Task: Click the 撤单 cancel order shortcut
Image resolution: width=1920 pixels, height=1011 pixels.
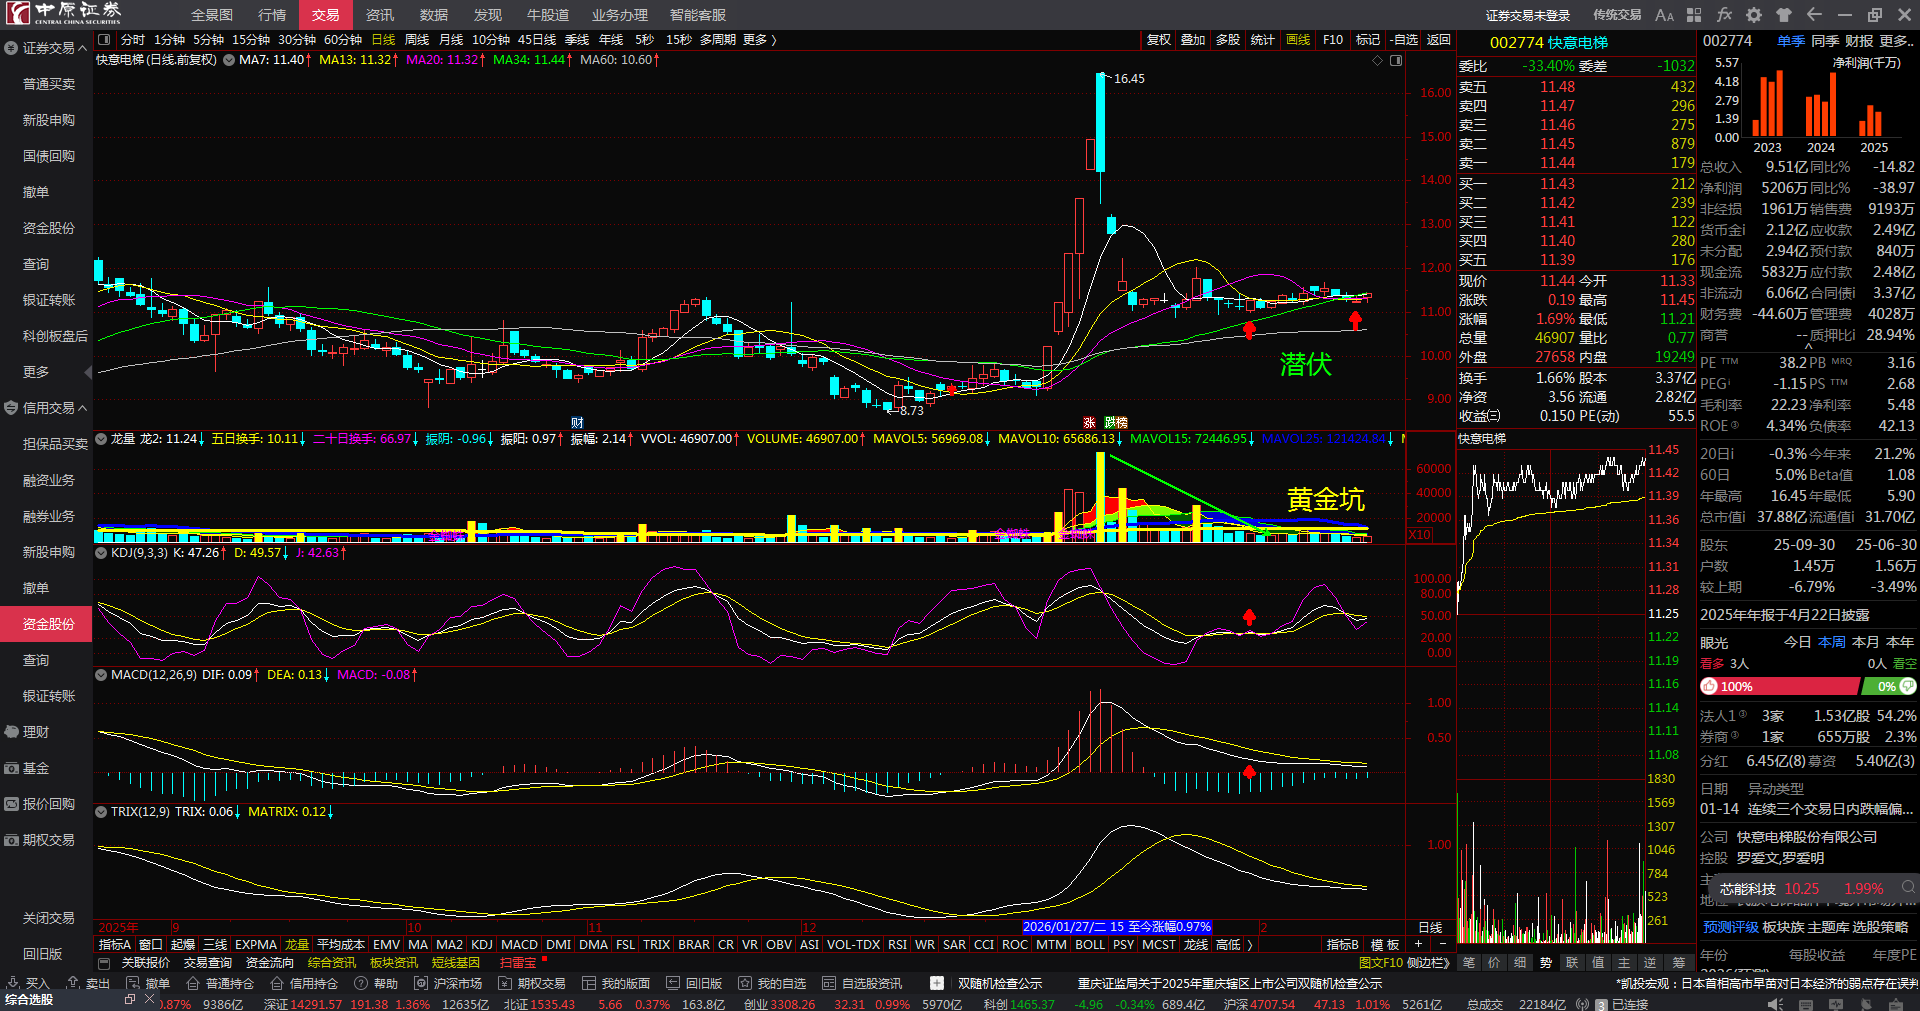Action: pos(148,983)
